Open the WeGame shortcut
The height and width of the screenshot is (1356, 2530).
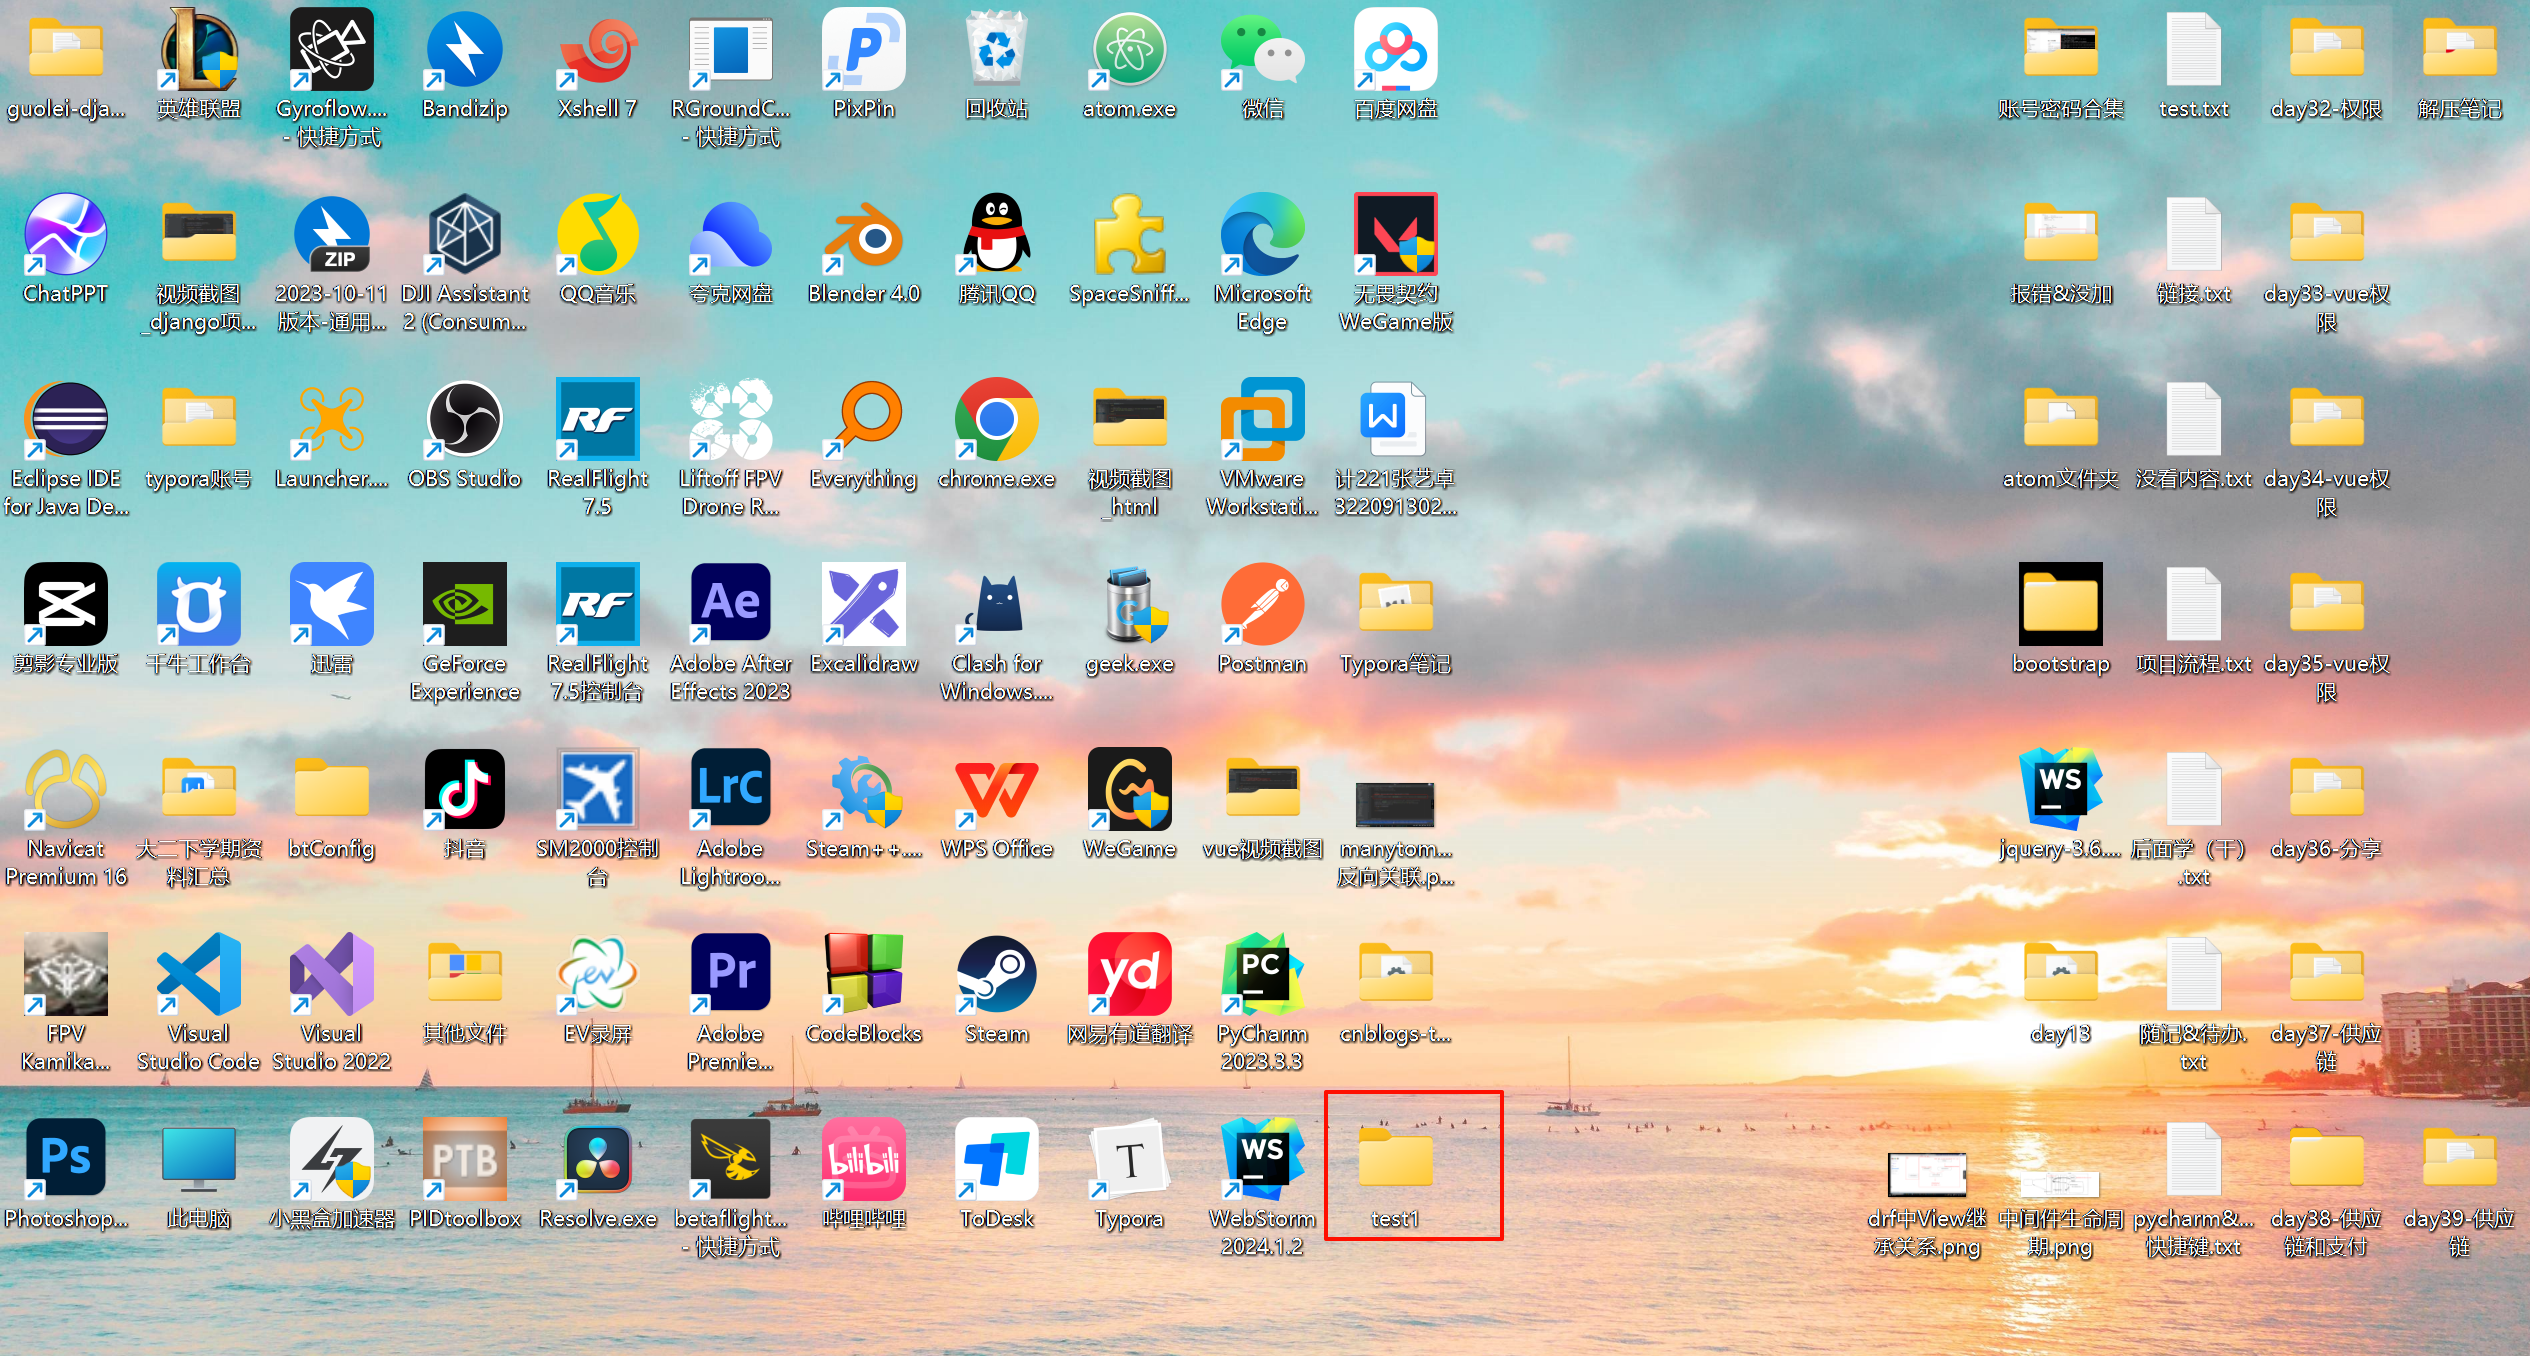(1130, 790)
